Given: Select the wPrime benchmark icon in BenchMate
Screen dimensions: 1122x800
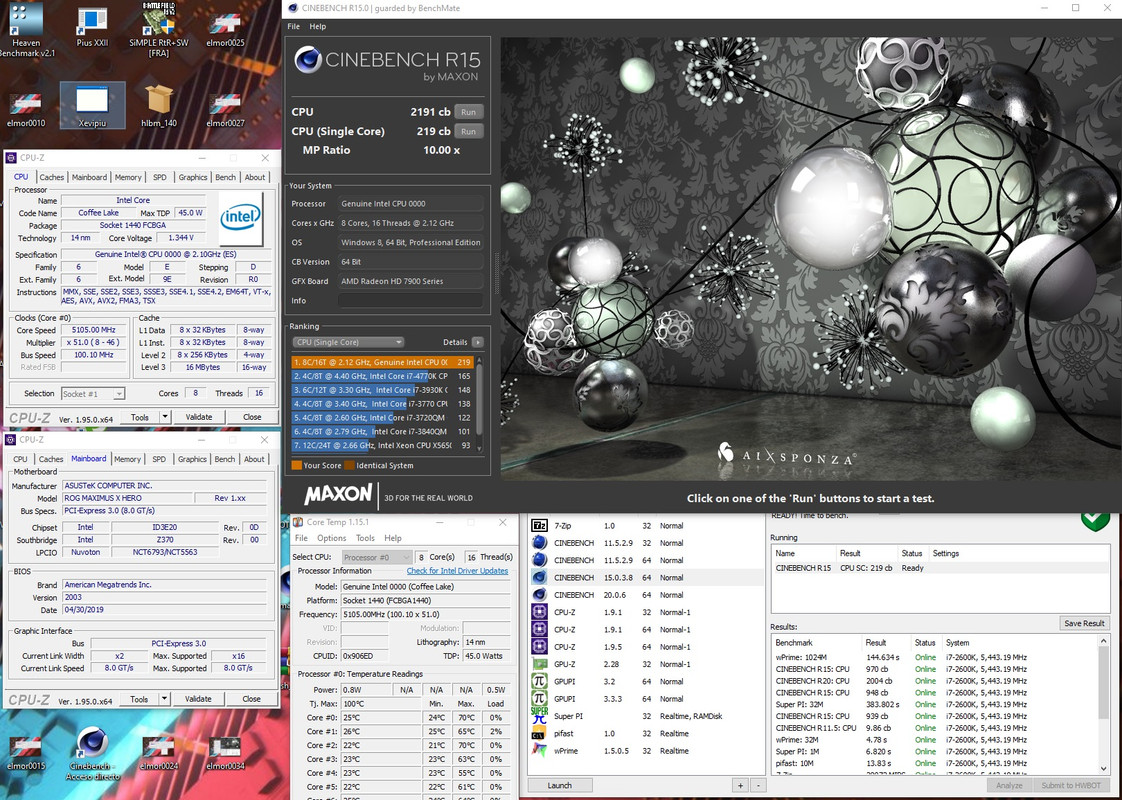Looking at the screenshot, I should tap(540, 751).
